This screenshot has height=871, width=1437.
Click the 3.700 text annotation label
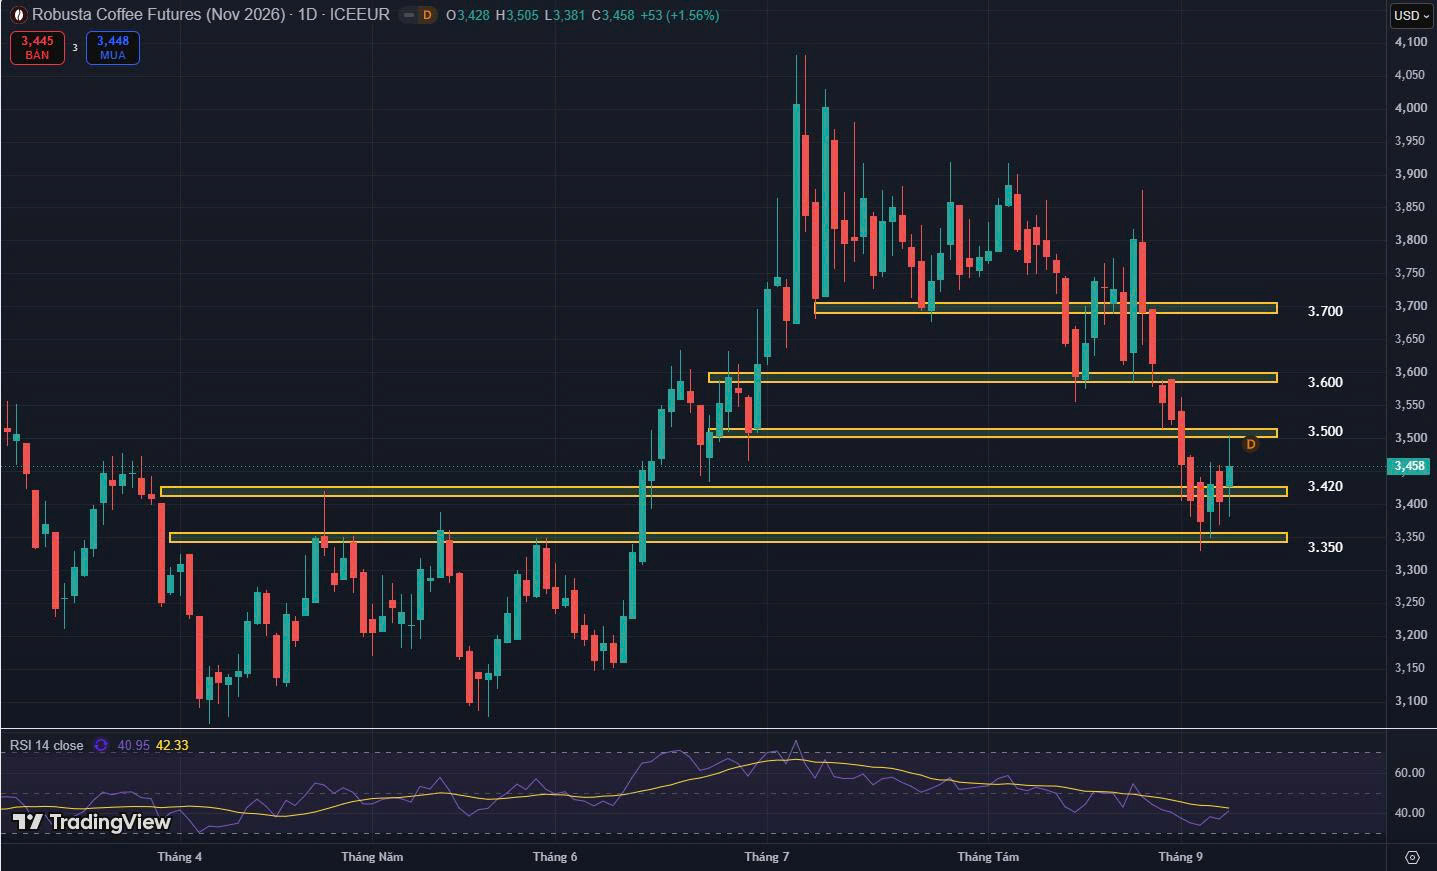pyautogui.click(x=1325, y=311)
